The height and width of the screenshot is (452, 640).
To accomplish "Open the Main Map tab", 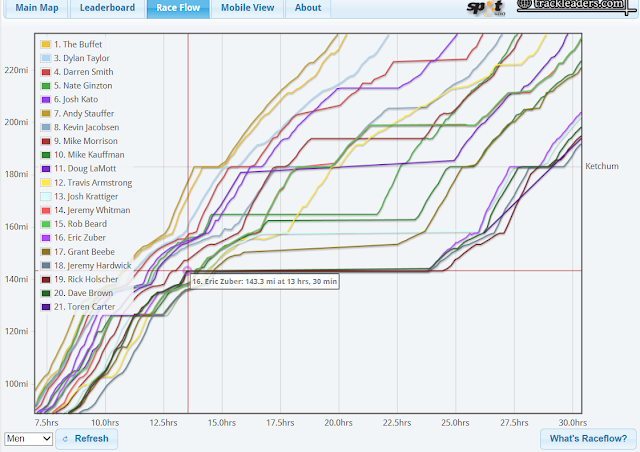I will coord(37,8).
